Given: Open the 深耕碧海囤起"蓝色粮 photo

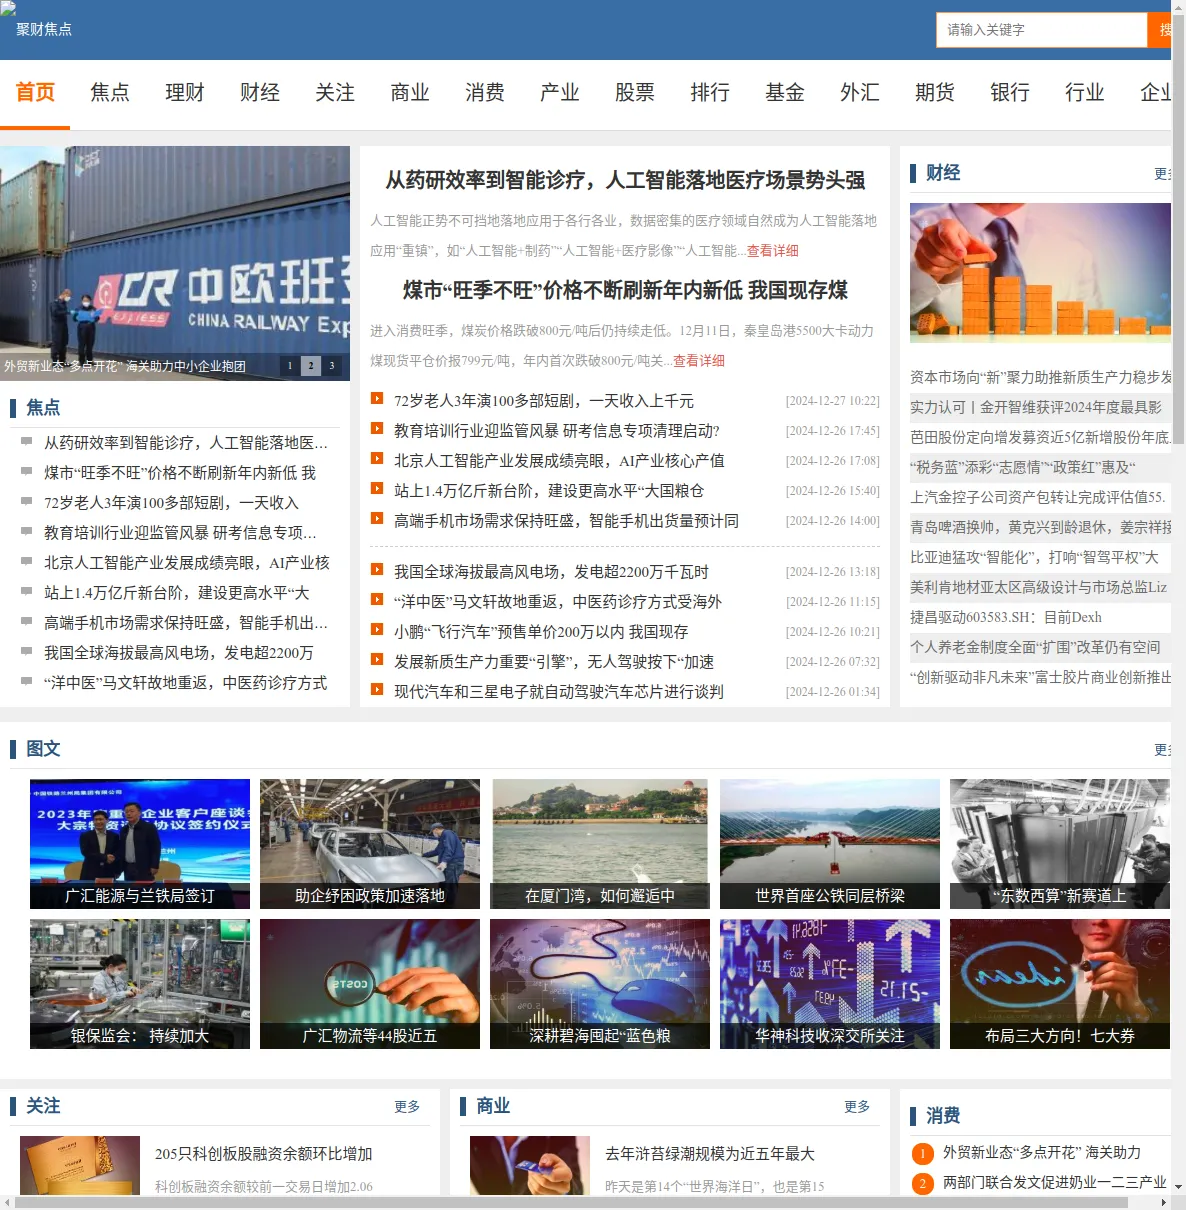Looking at the screenshot, I should click(x=600, y=984).
